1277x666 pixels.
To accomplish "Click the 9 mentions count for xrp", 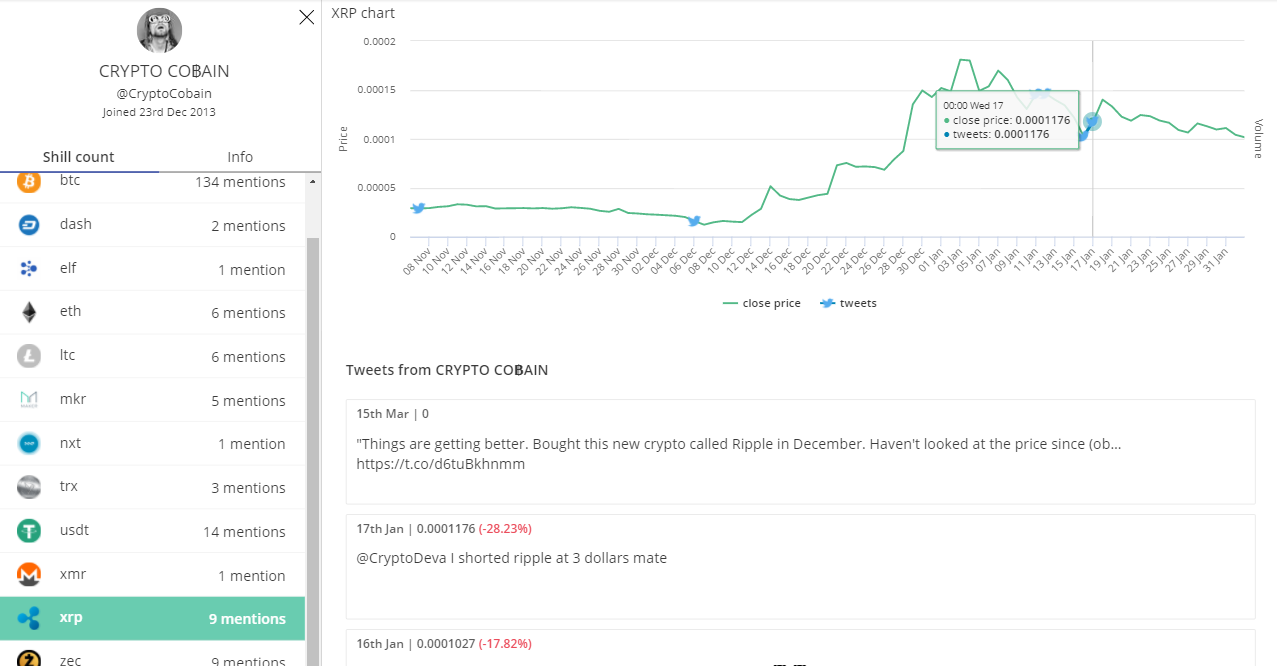I will pyautogui.click(x=247, y=619).
